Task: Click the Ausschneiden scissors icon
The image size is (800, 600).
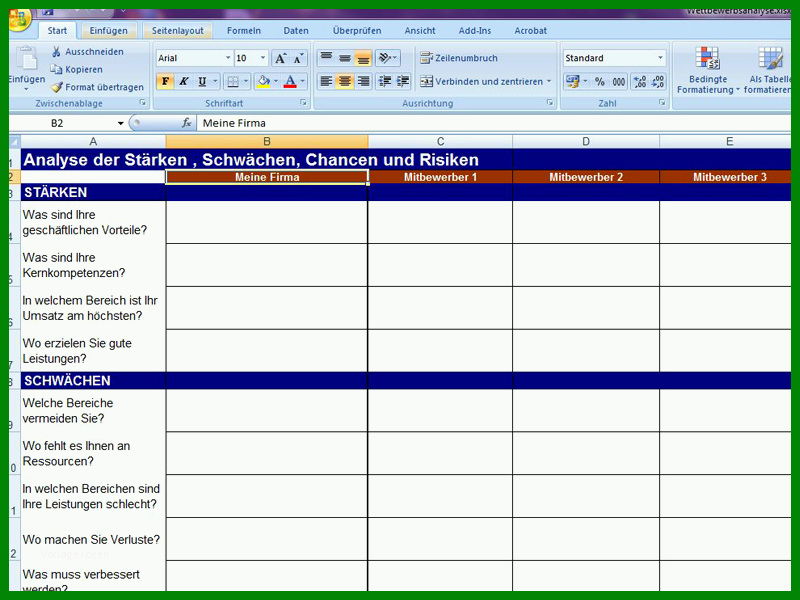Action: click(x=57, y=52)
